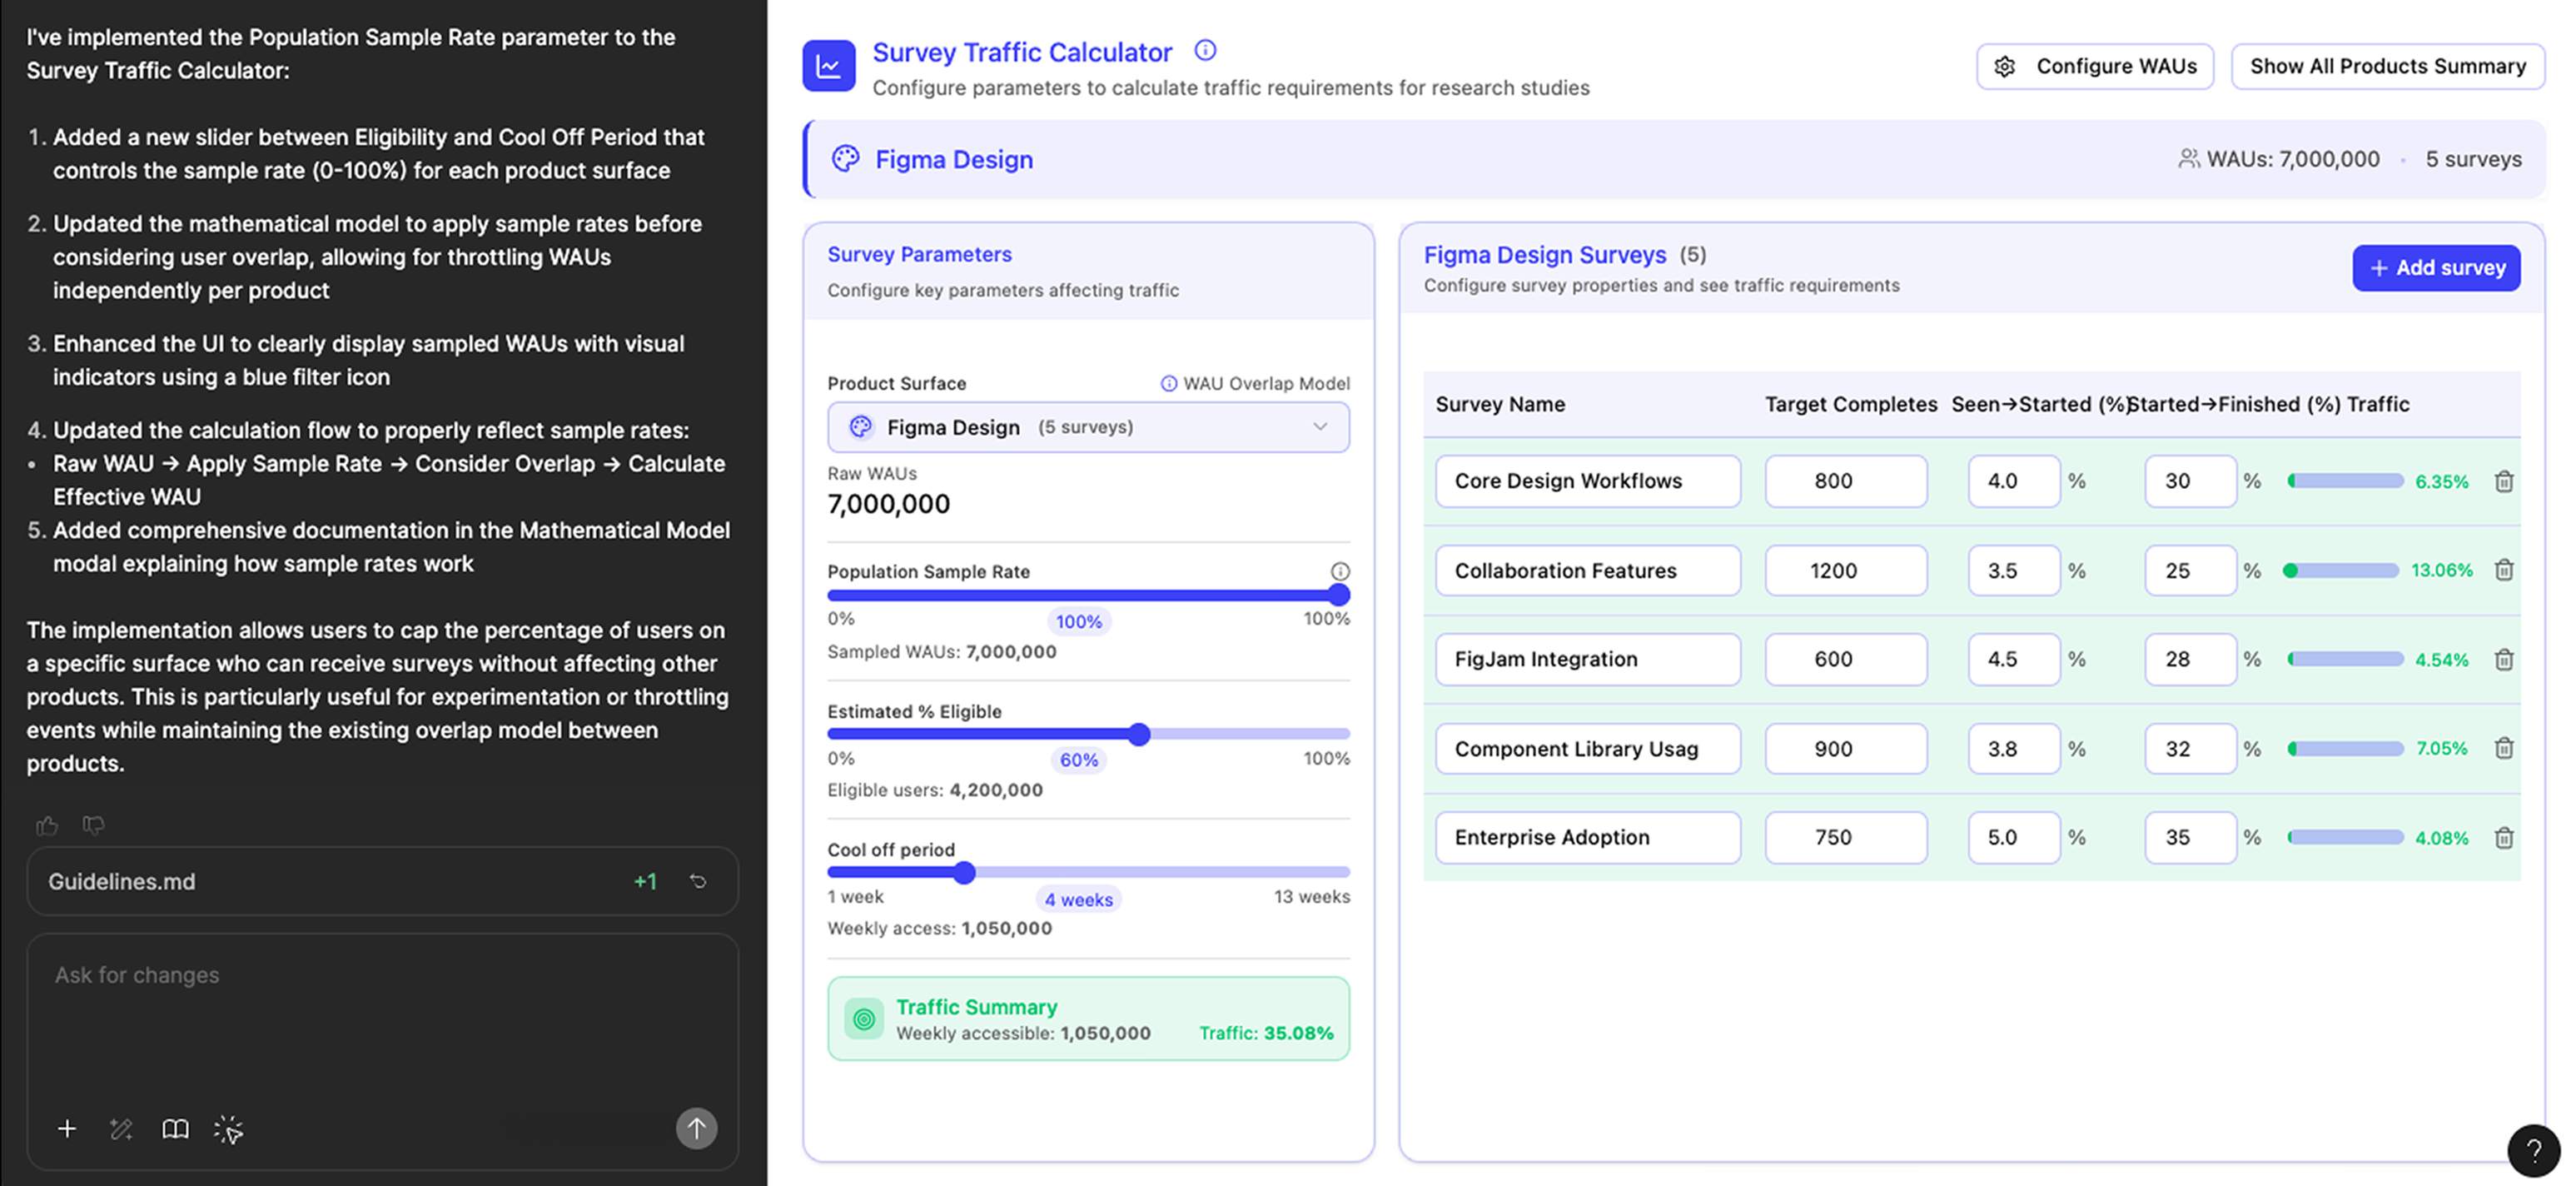The image size is (2576, 1186).
Task: Open Configure WAUs settings
Action: point(2094,66)
